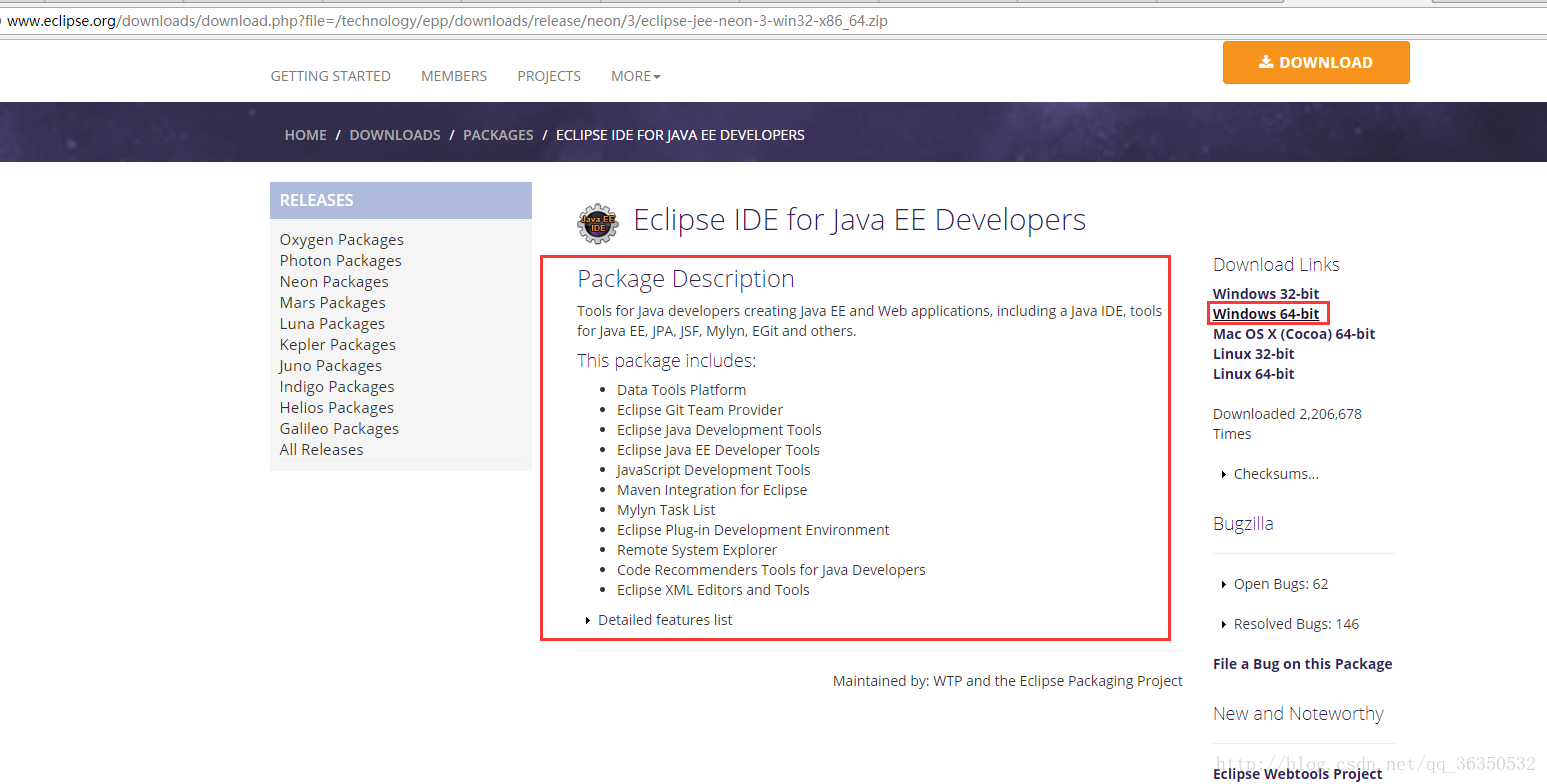The height and width of the screenshot is (784, 1547).
Task: Open Galileo Packages release link
Action: (x=339, y=429)
